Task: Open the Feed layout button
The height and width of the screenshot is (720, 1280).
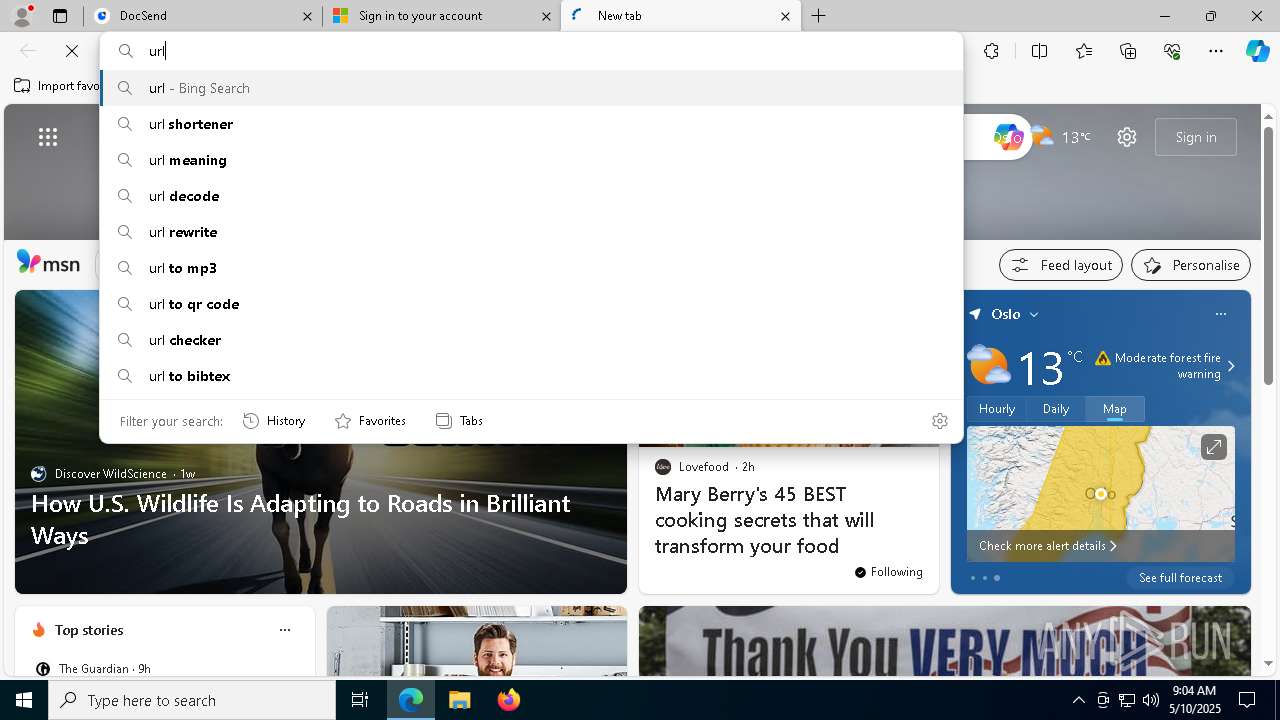Action: [x=1061, y=265]
